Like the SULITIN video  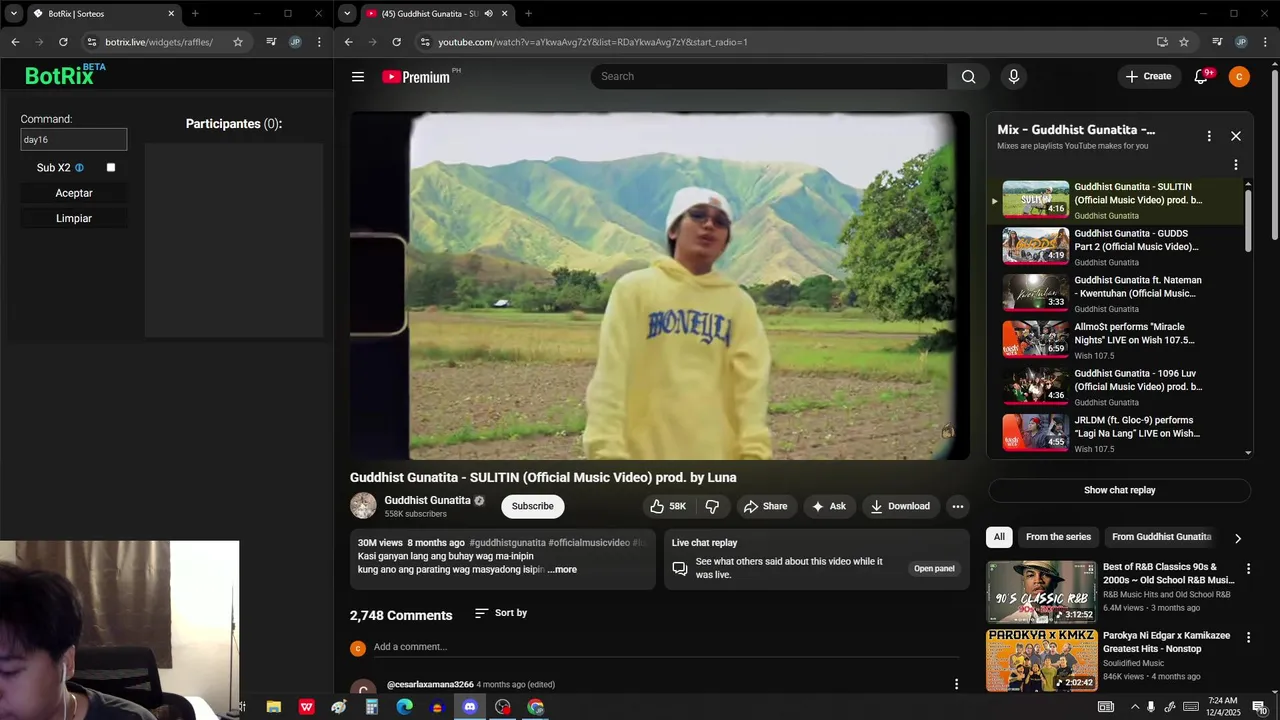click(668, 506)
